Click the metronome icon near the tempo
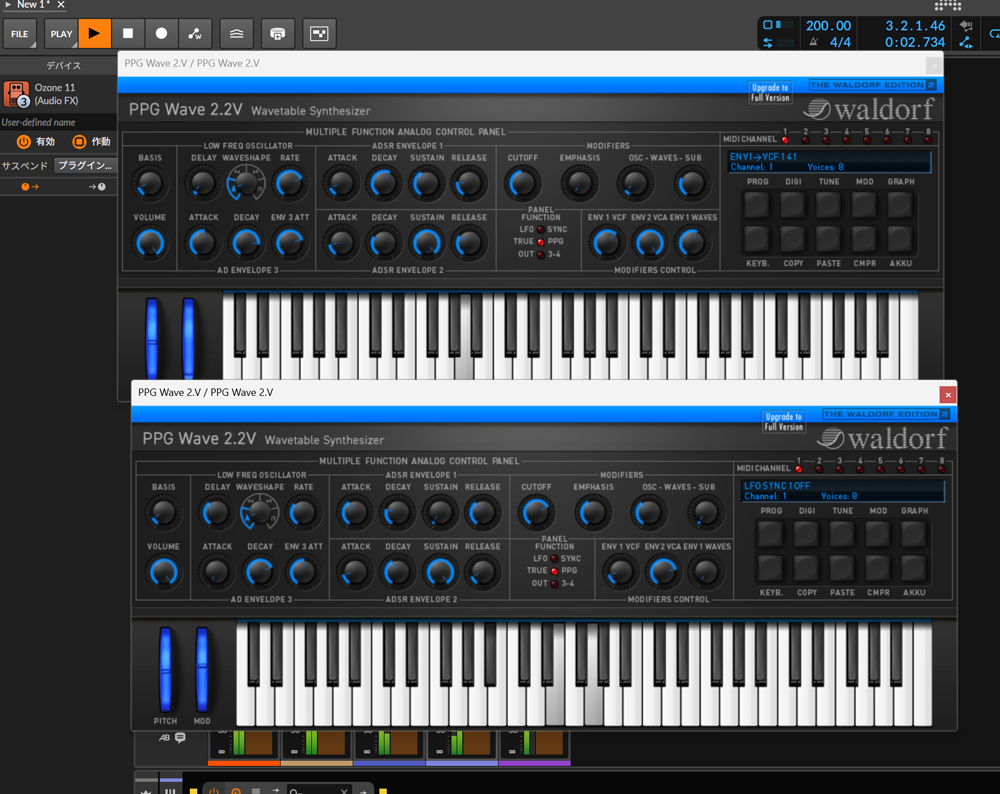 click(x=814, y=42)
